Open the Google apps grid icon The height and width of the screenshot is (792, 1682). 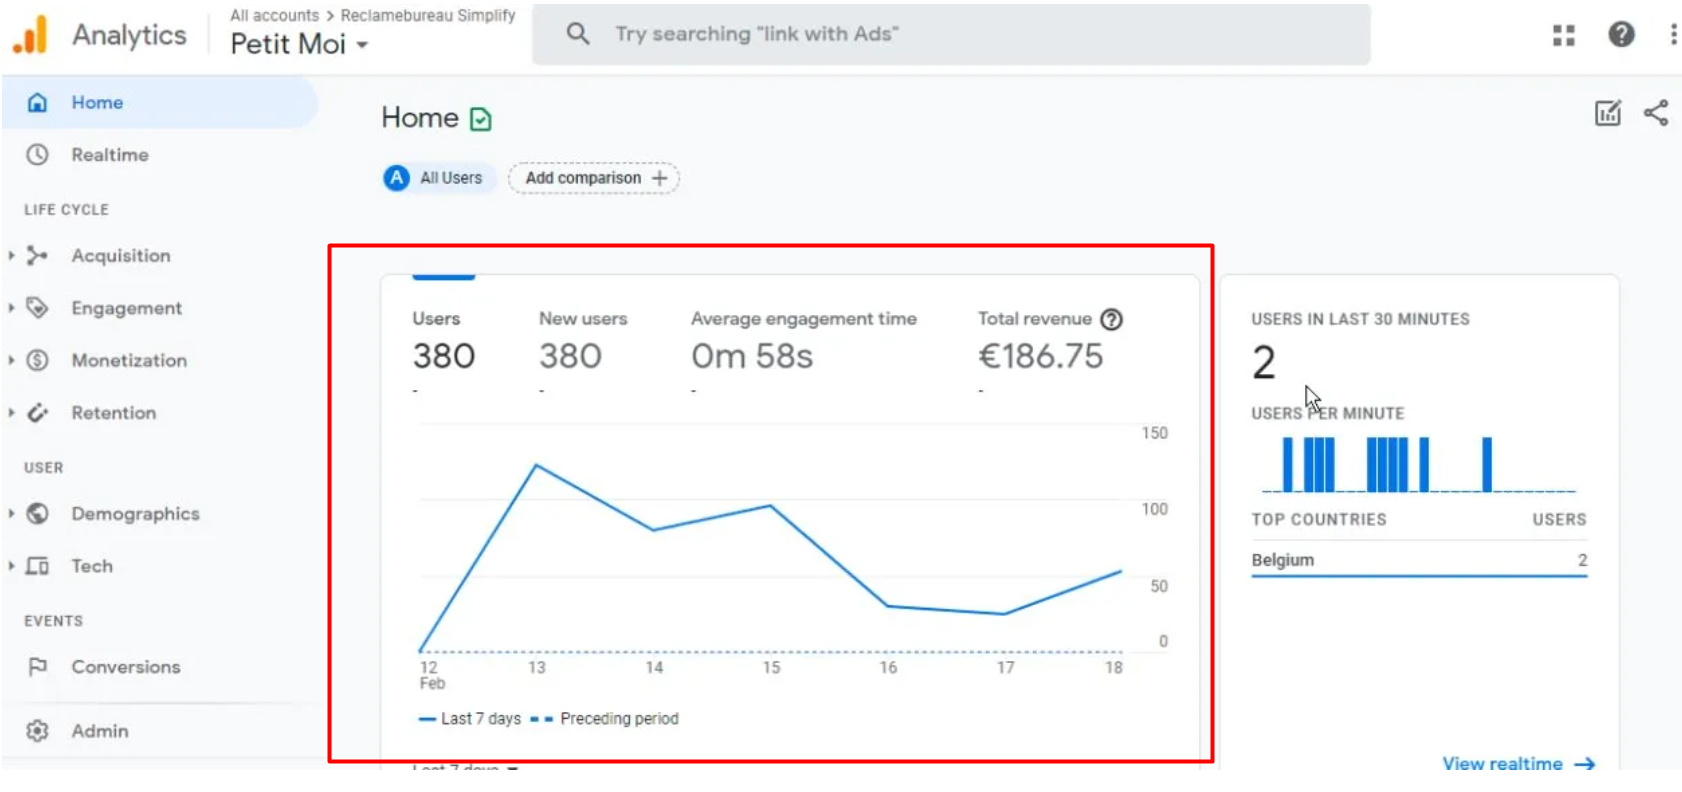[1563, 35]
